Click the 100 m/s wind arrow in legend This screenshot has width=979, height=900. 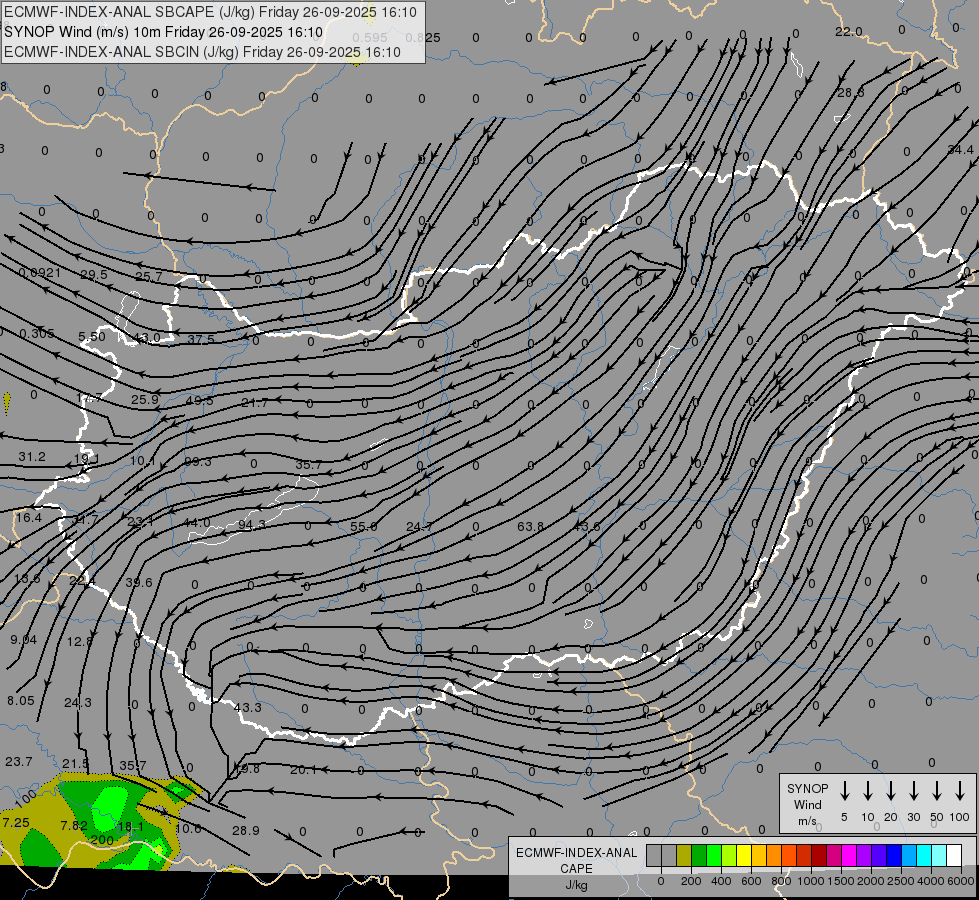pyautogui.click(x=960, y=791)
